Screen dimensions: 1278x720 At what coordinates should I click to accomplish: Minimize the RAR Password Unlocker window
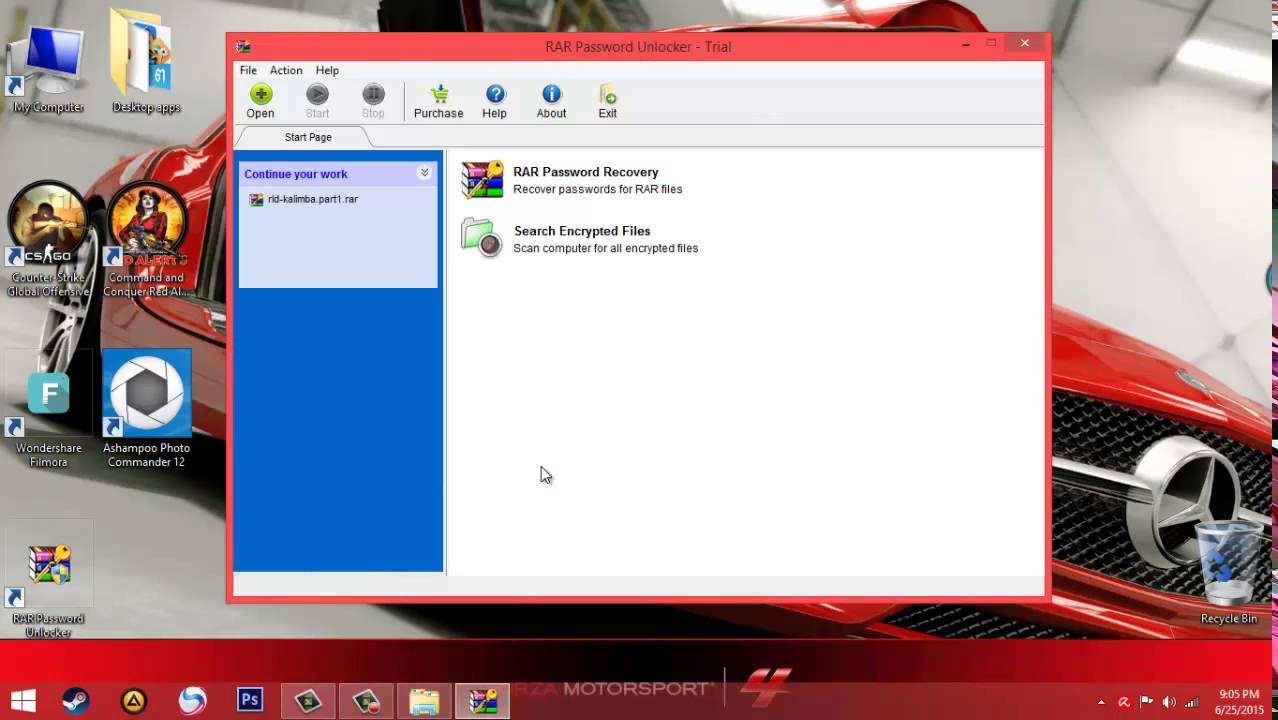click(x=966, y=44)
